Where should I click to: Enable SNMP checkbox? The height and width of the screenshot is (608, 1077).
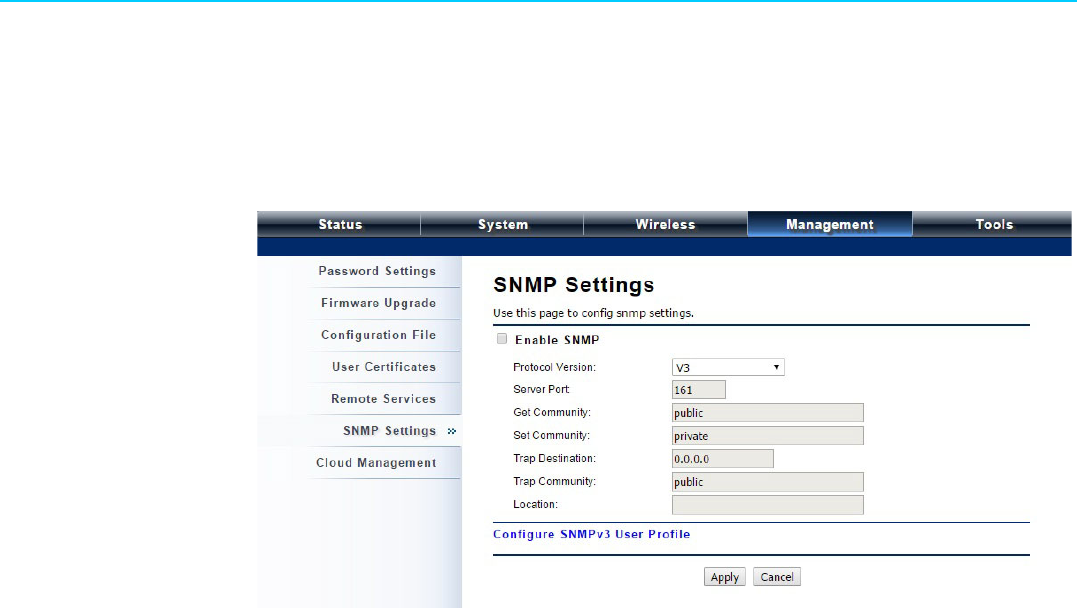tap(502, 339)
